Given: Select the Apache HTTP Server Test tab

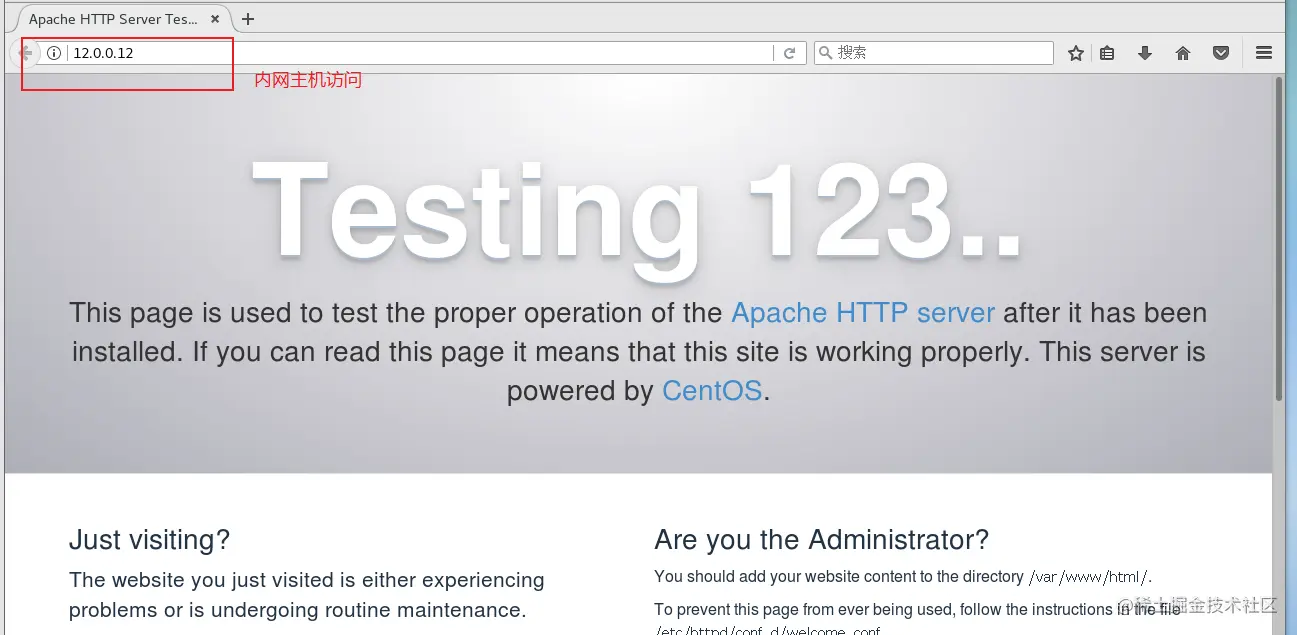Looking at the screenshot, I should pos(123,19).
